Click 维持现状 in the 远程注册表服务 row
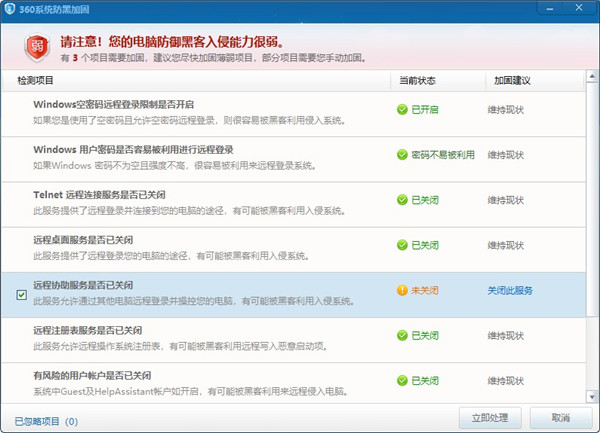 coord(505,336)
